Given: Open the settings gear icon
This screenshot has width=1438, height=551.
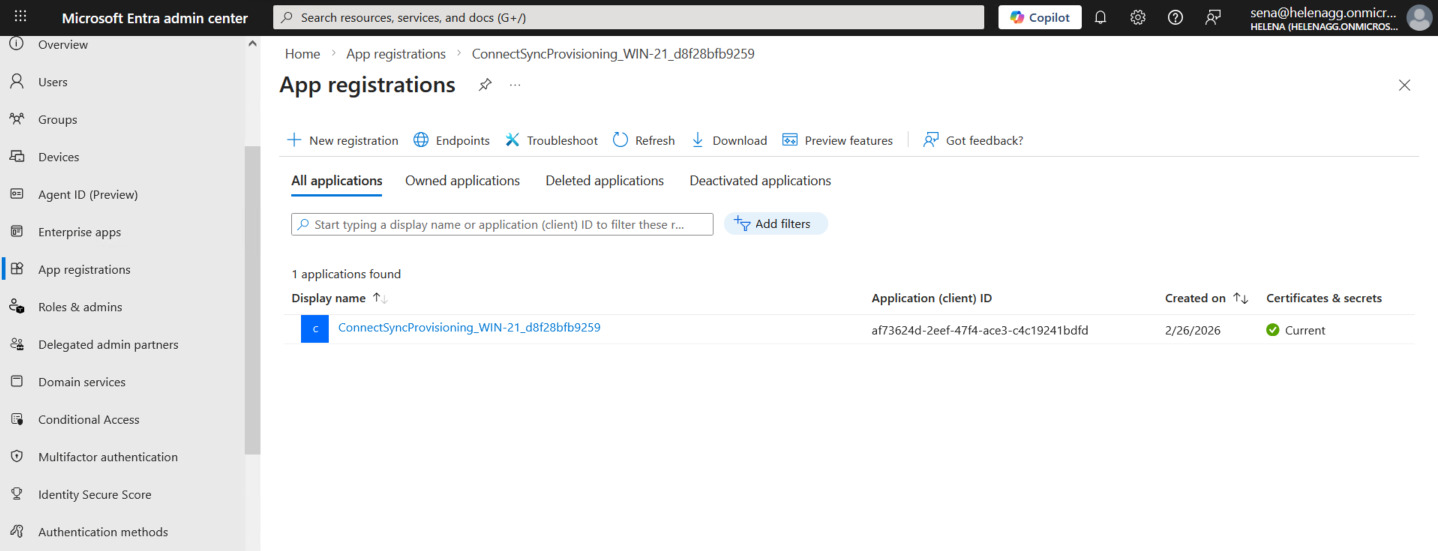Looking at the screenshot, I should coord(1137,17).
